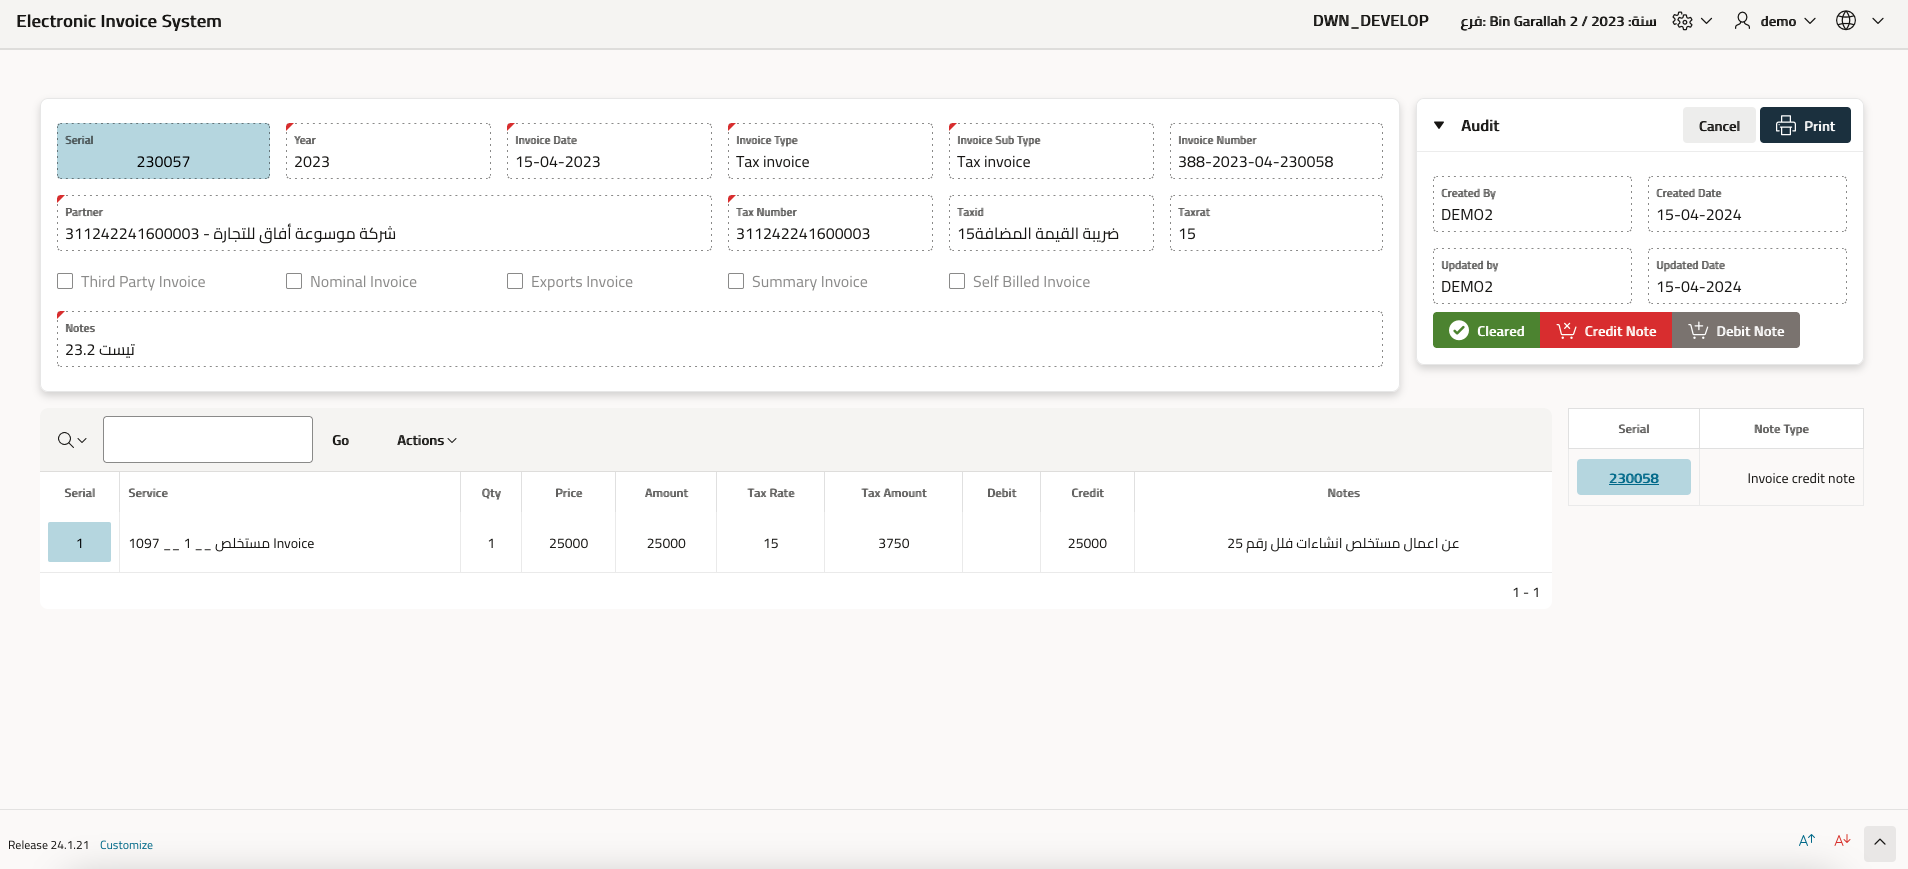
Task: Click the Invoice Type field
Action: pos(830,151)
